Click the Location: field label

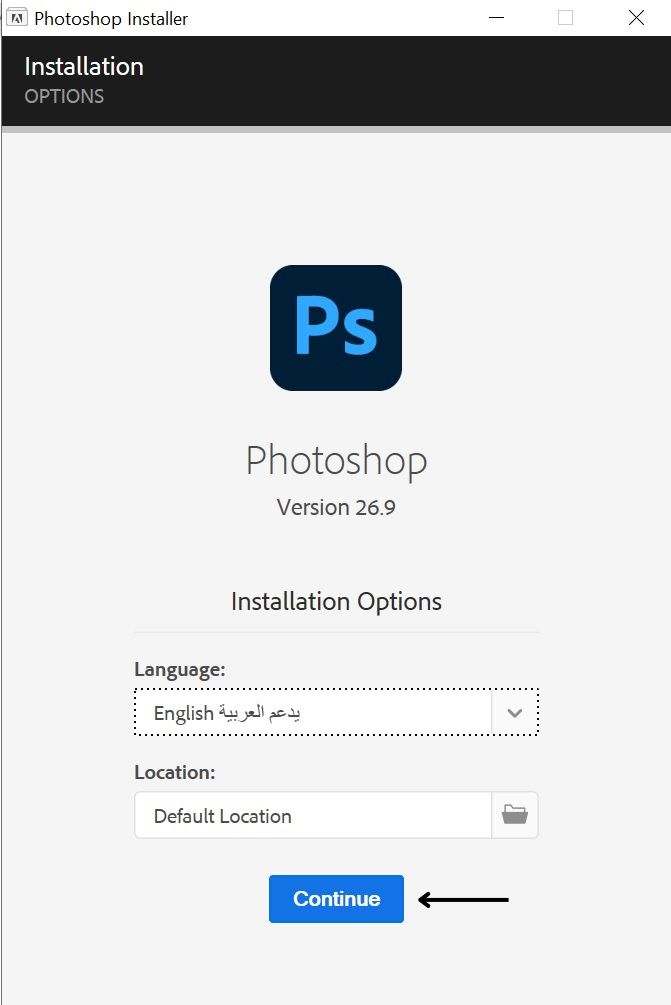pos(175,772)
